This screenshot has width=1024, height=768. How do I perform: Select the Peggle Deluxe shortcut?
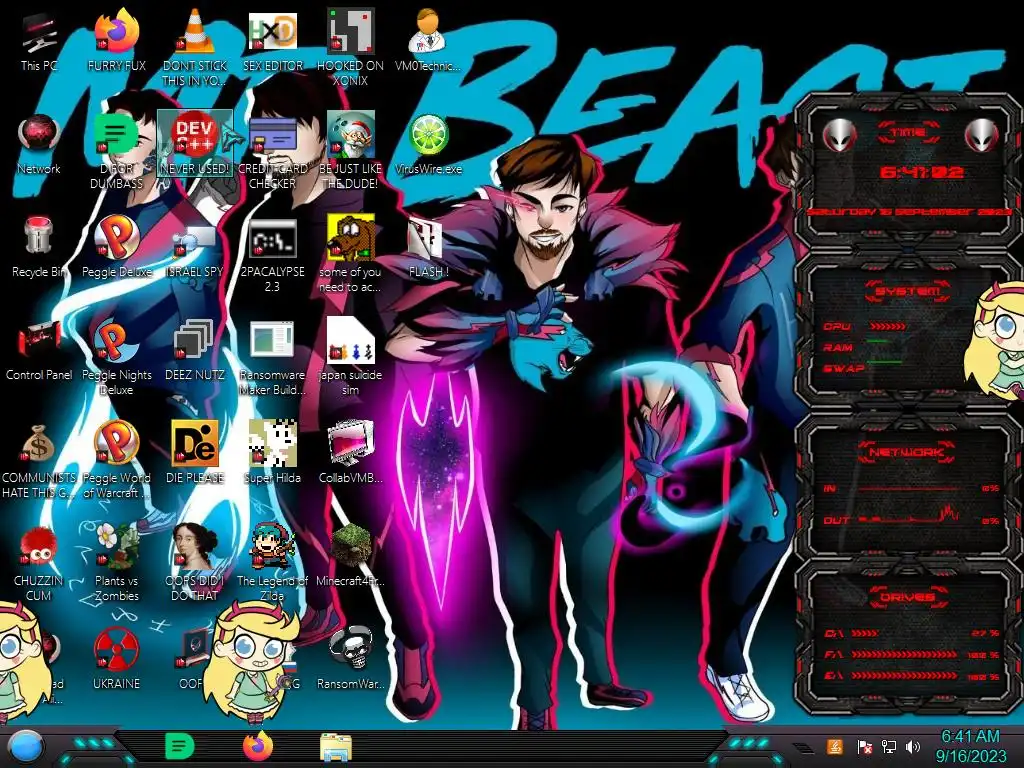pos(117,247)
